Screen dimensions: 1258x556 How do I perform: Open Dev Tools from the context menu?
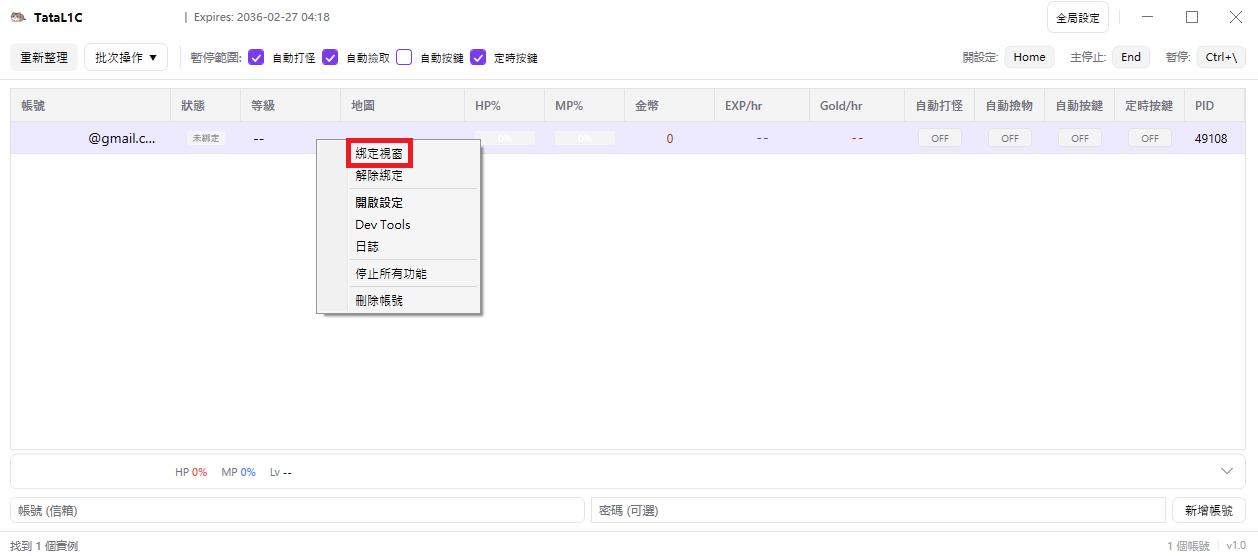(383, 225)
